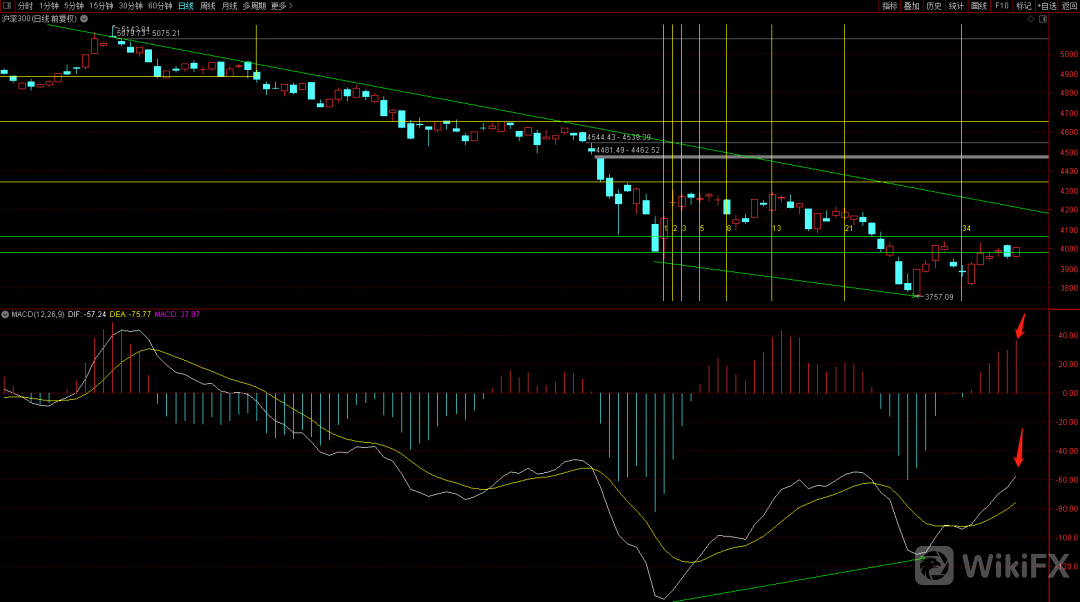Click the 返回 back button
This screenshot has width=1080, height=602.
(1070, 6)
